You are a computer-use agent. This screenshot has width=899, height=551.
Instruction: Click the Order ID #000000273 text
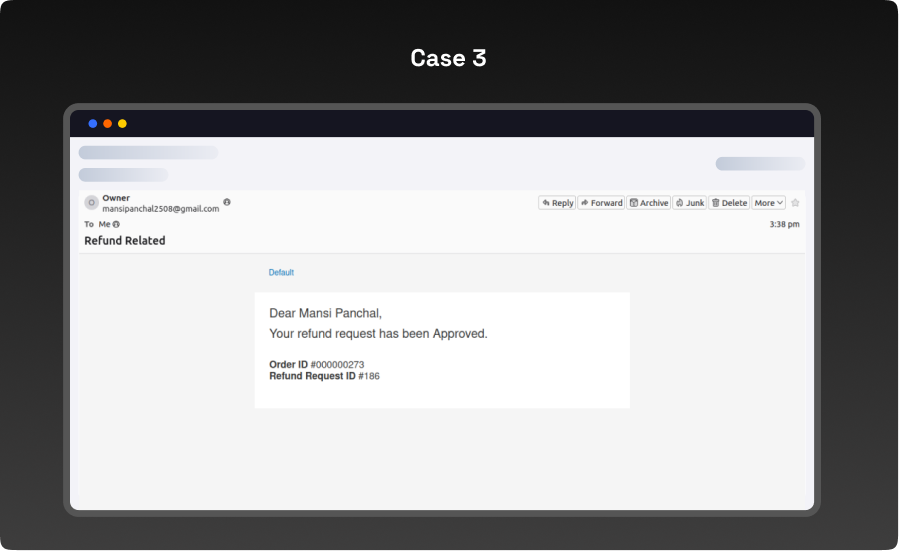(x=316, y=364)
